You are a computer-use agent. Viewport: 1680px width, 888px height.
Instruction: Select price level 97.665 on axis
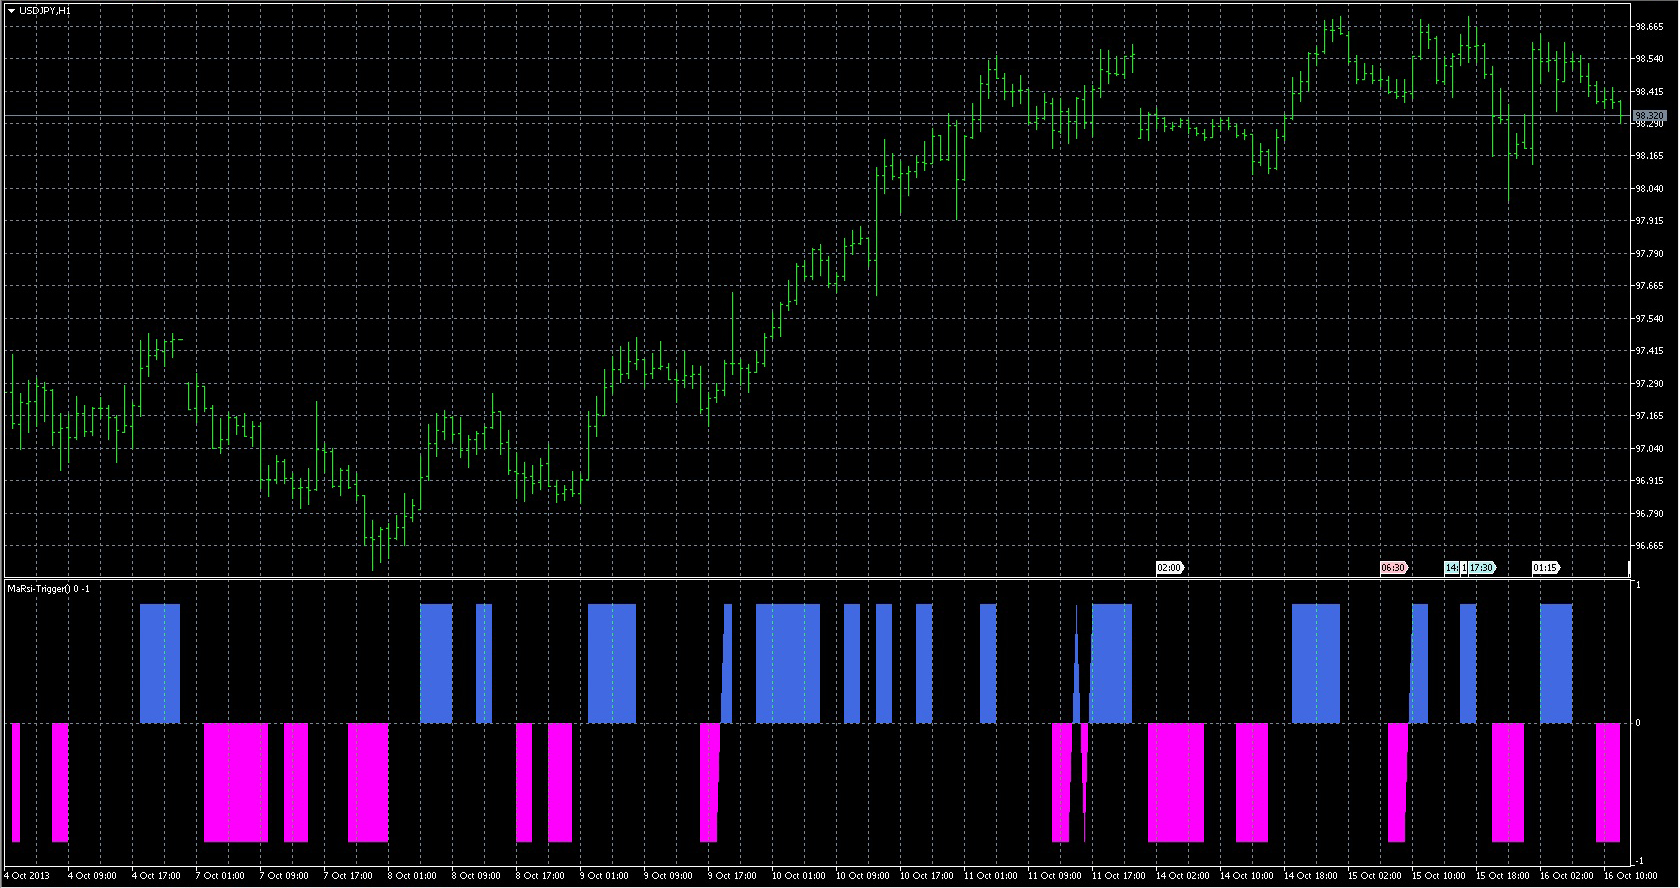click(1649, 286)
